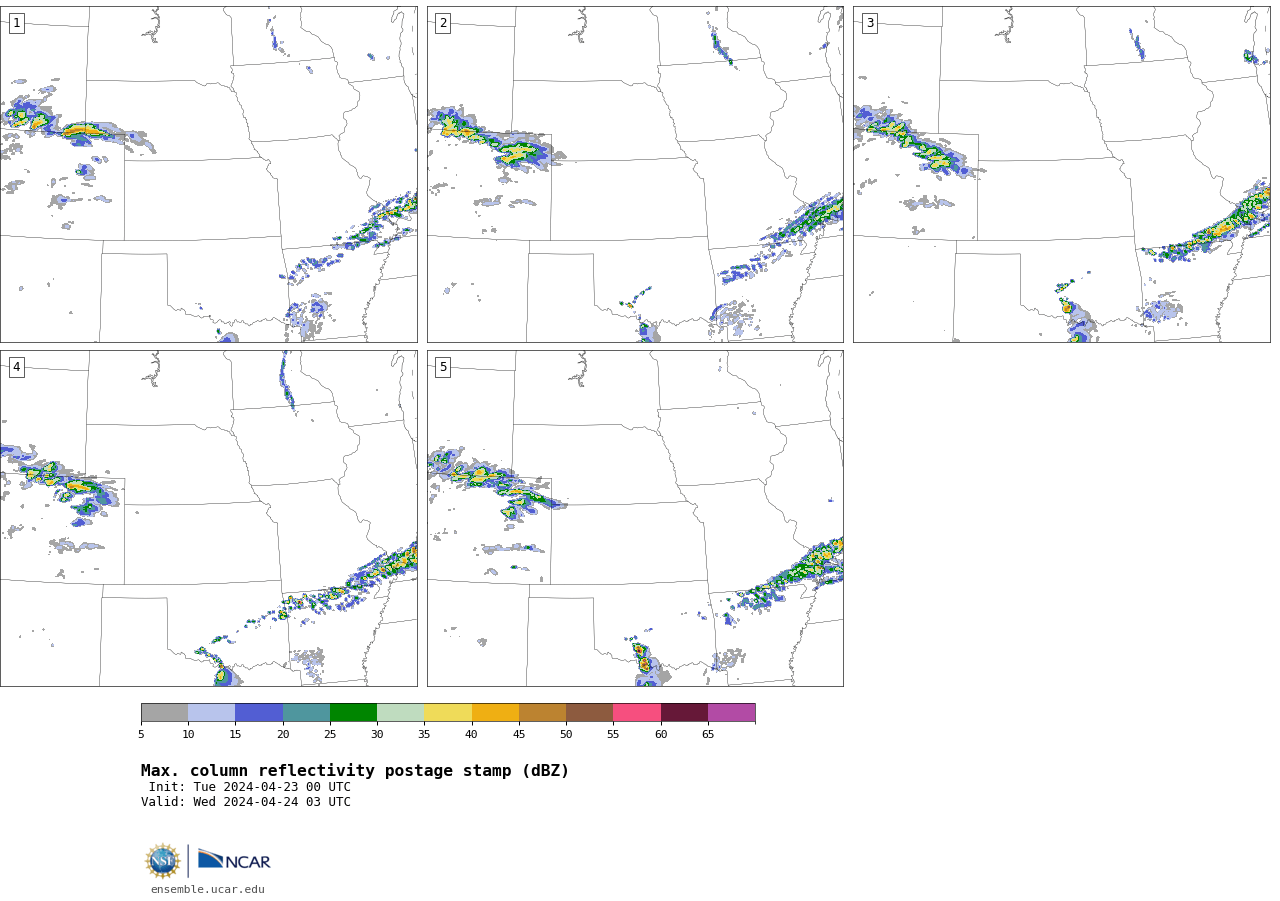Click the panel number label 5
Viewport: 1280px width, 901px height.
[x=443, y=367]
